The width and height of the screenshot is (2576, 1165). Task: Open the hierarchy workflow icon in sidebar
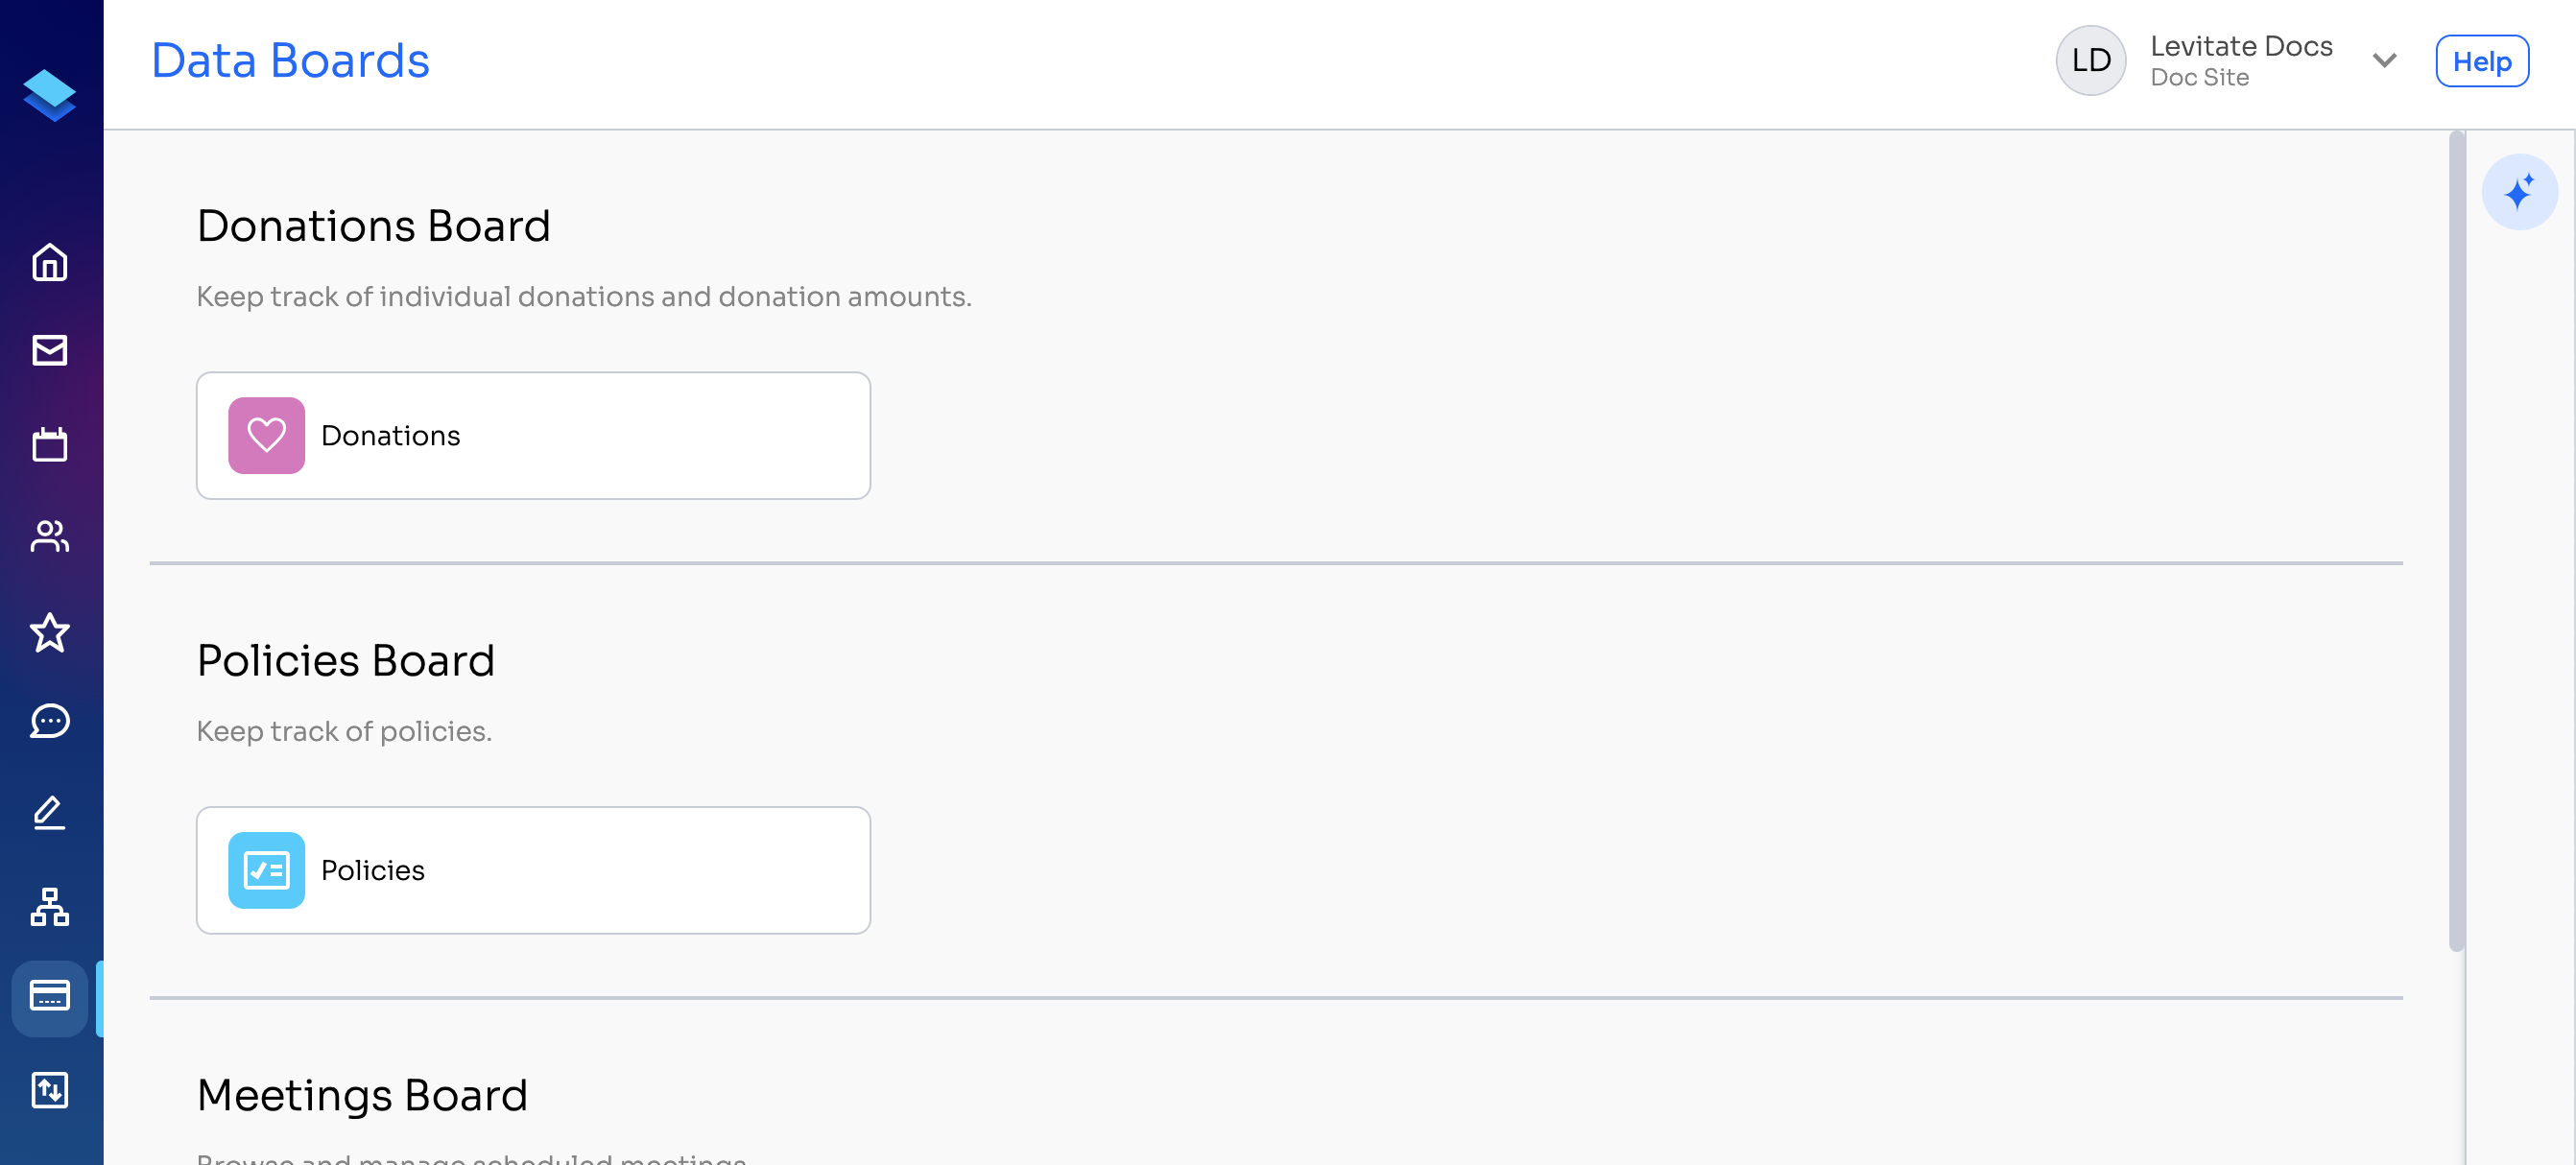[x=49, y=906]
